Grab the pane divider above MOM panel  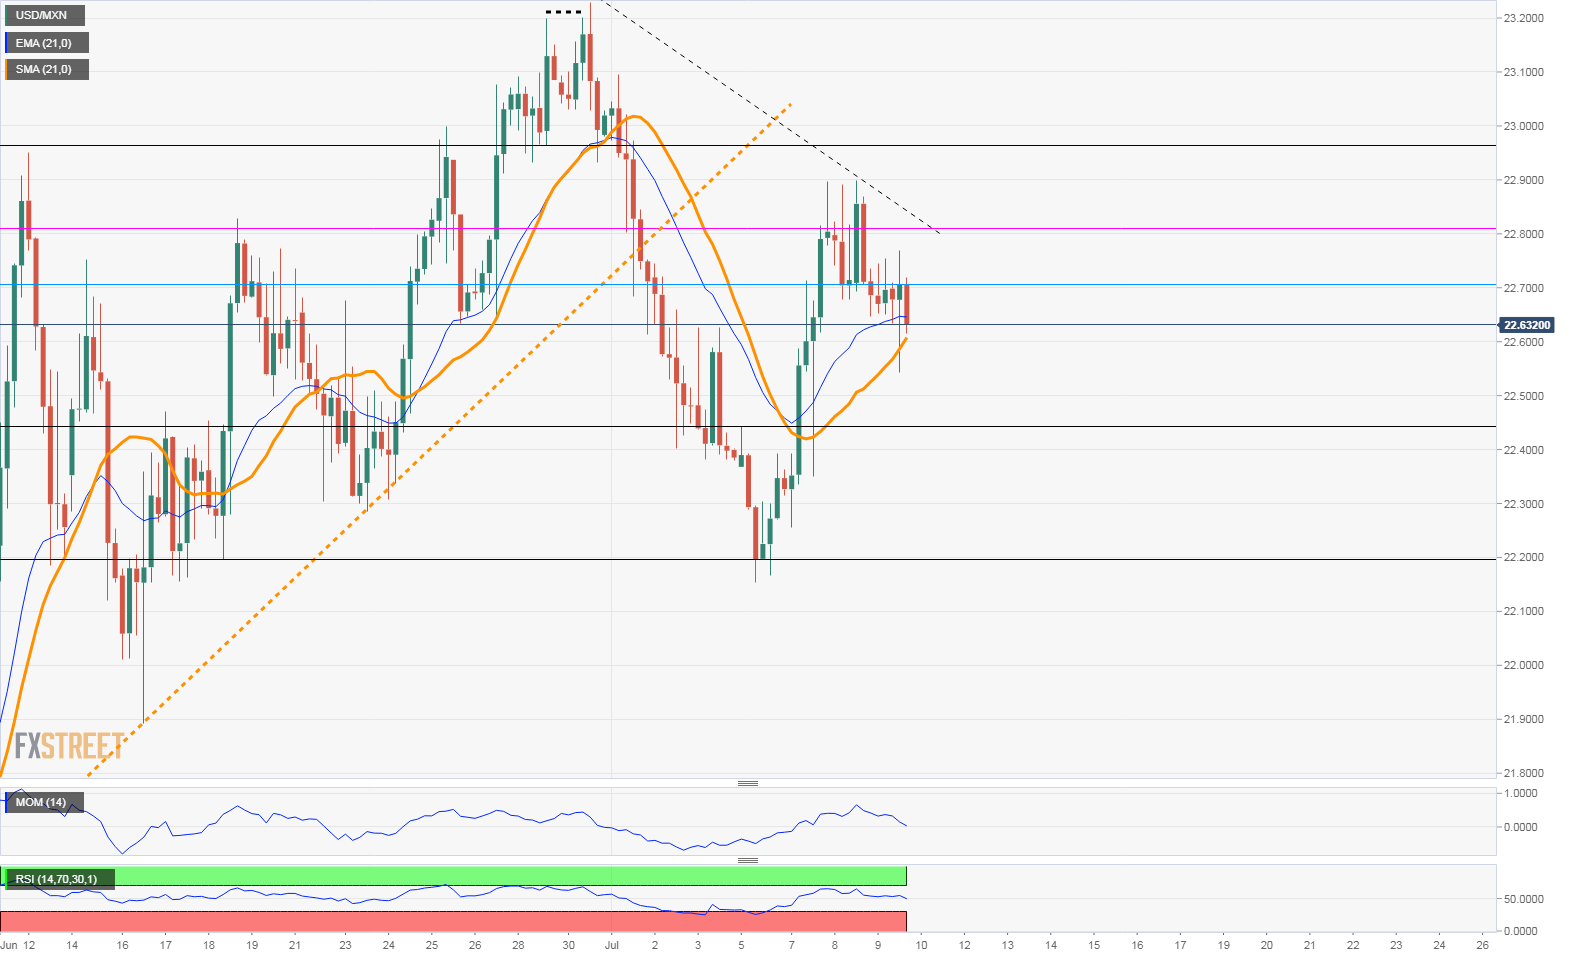pyautogui.click(x=748, y=783)
